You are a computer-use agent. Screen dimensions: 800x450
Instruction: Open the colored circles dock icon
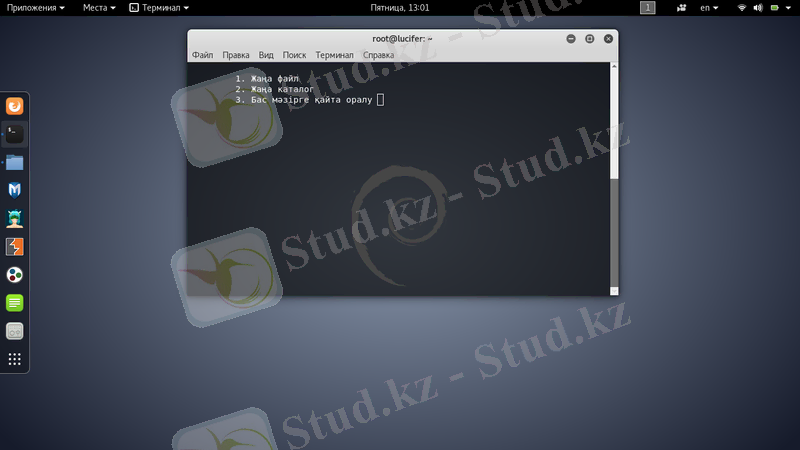point(14,275)
